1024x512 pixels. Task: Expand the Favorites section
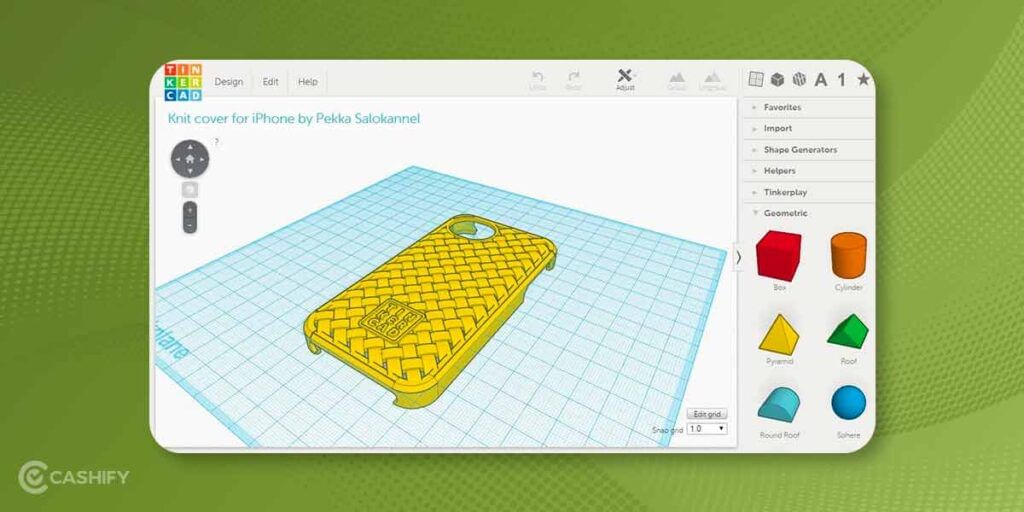808,107
